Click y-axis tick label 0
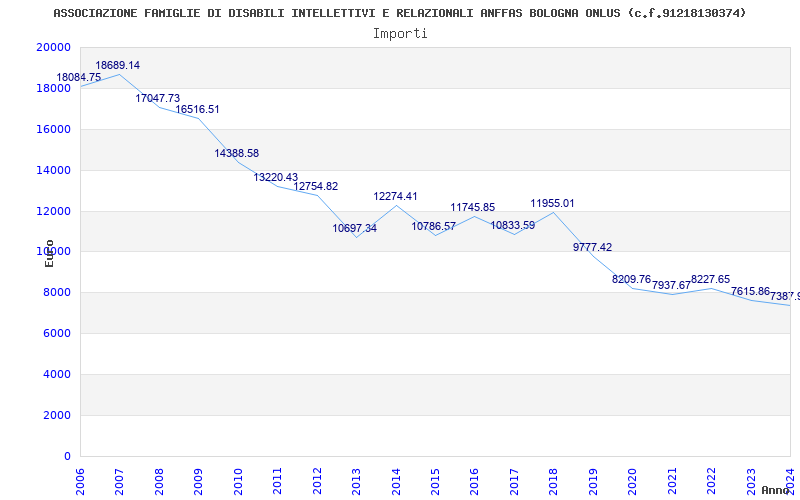This screenshot has height=500, width=800. tap(67, 456)
